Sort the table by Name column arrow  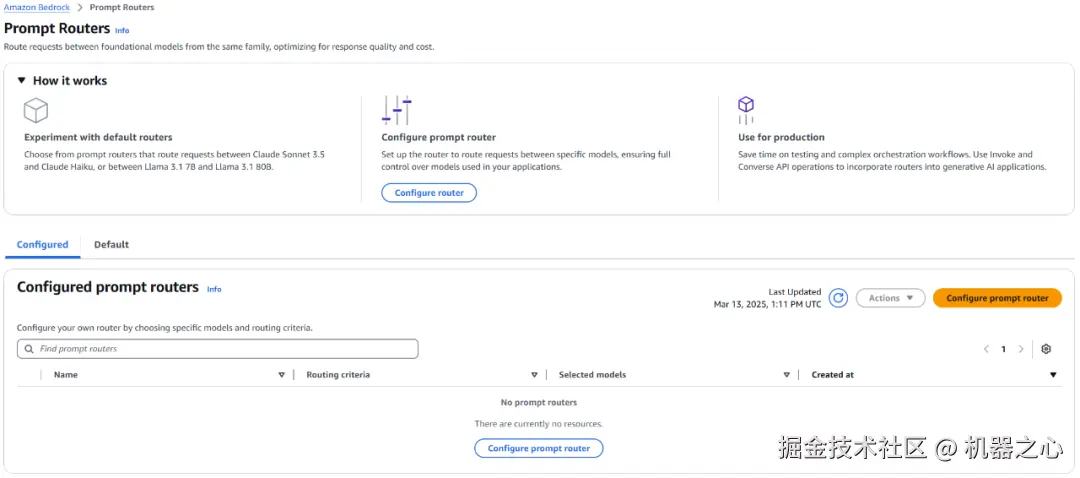pyautogui.click(x=281, y=375)
